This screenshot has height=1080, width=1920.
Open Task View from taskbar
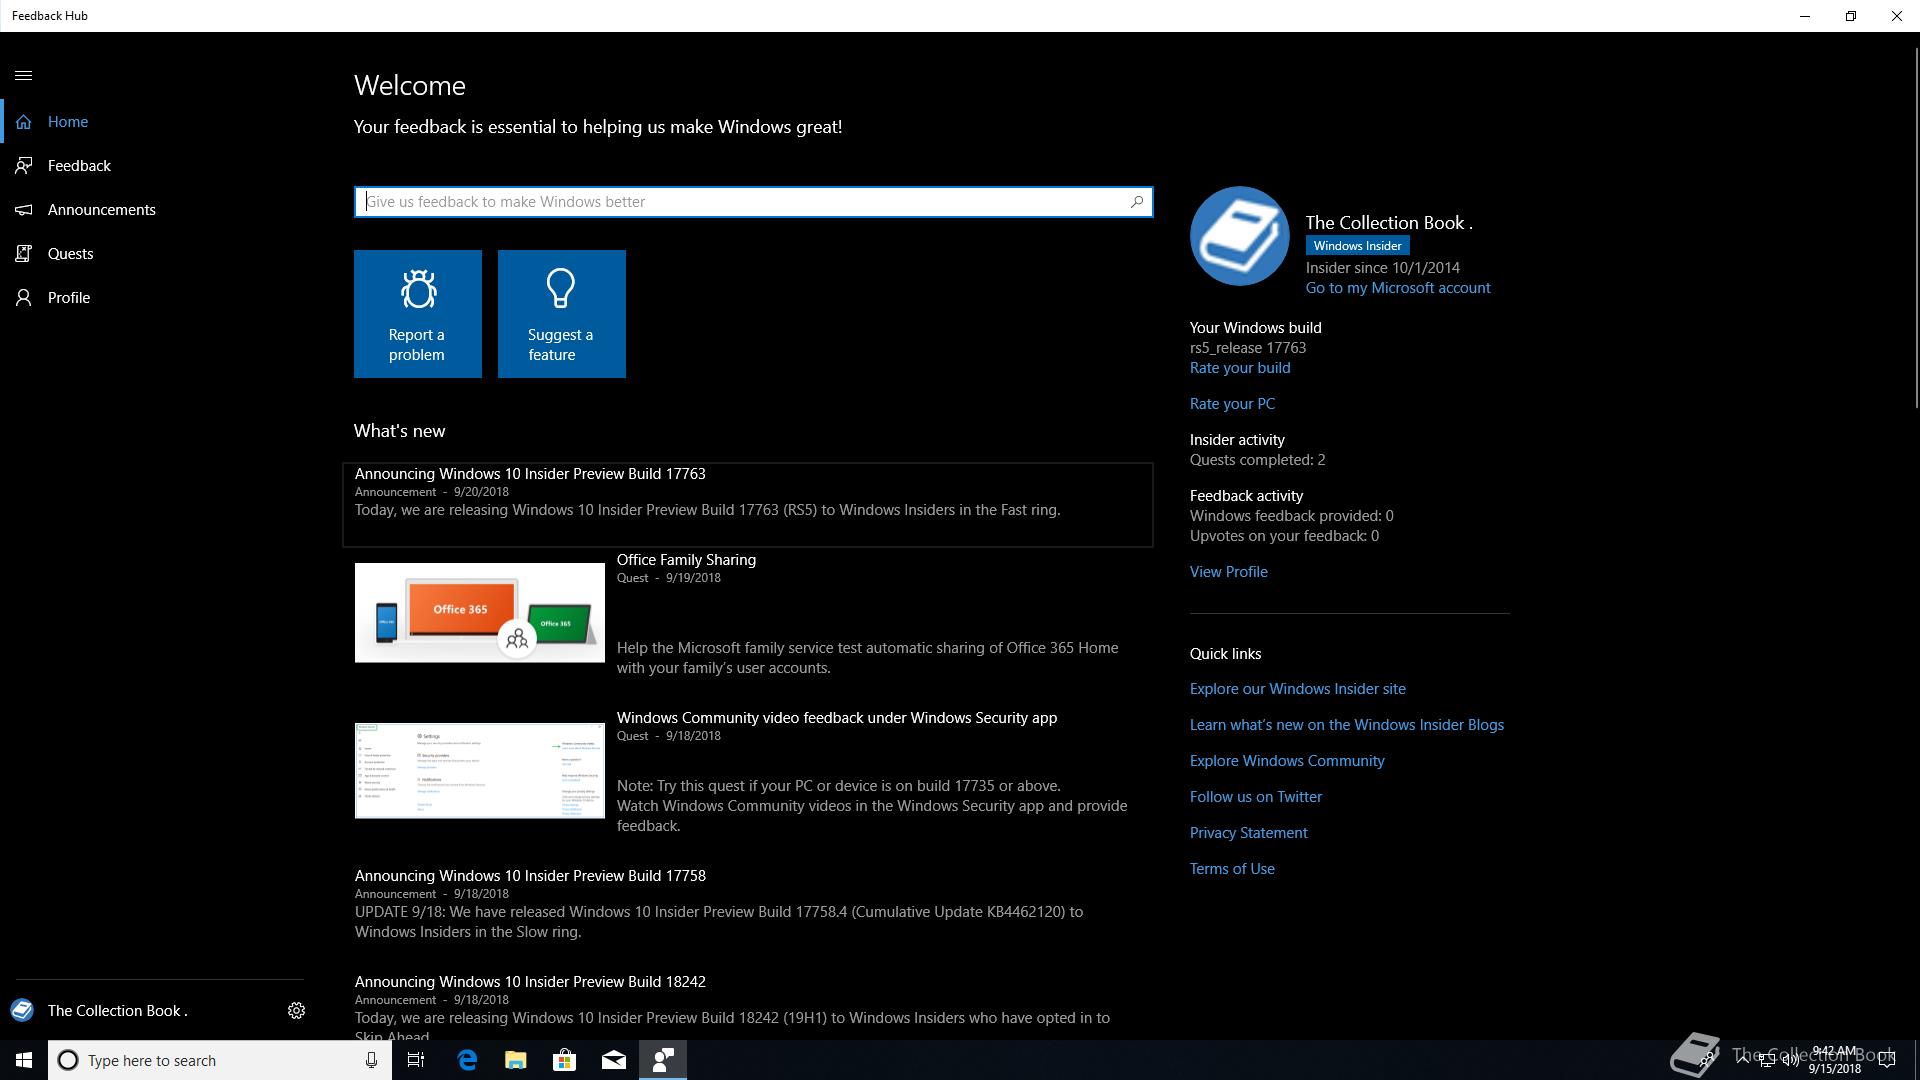(x=416, y=1060)
